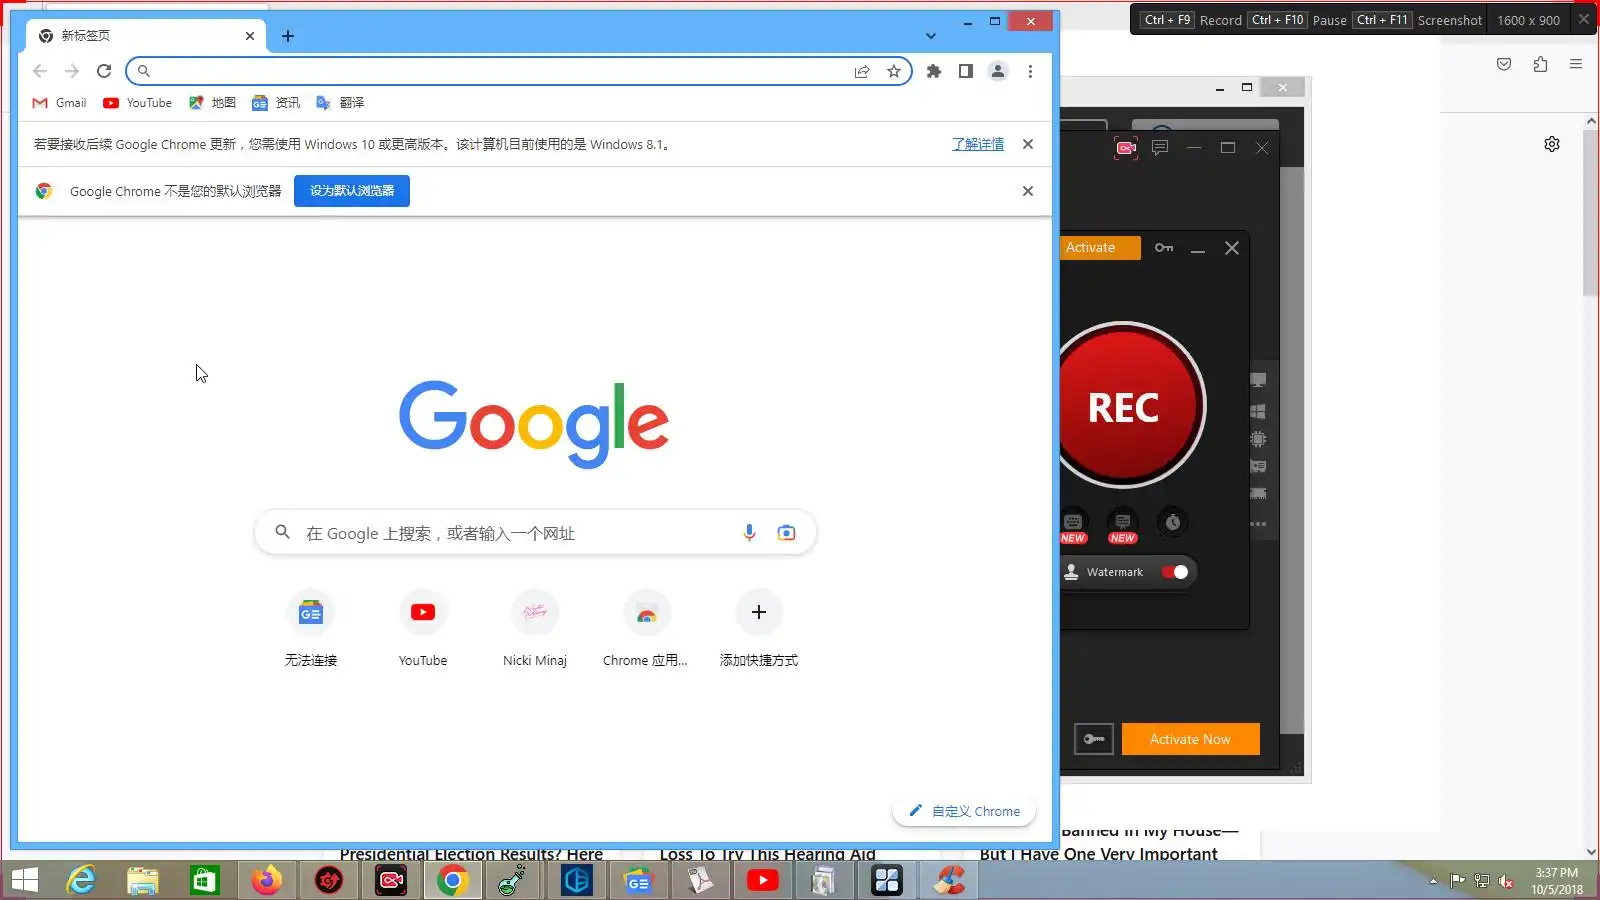Click the orange Activate button
The width and height of the screenshot is (1600, 900).
[x=1100, y=248]
